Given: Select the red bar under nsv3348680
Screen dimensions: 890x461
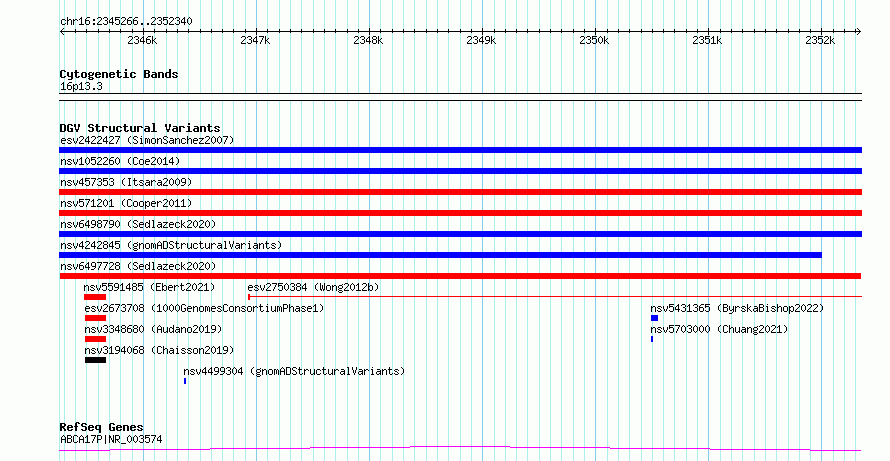Looking at the screenshot, I should coord(95,339).
